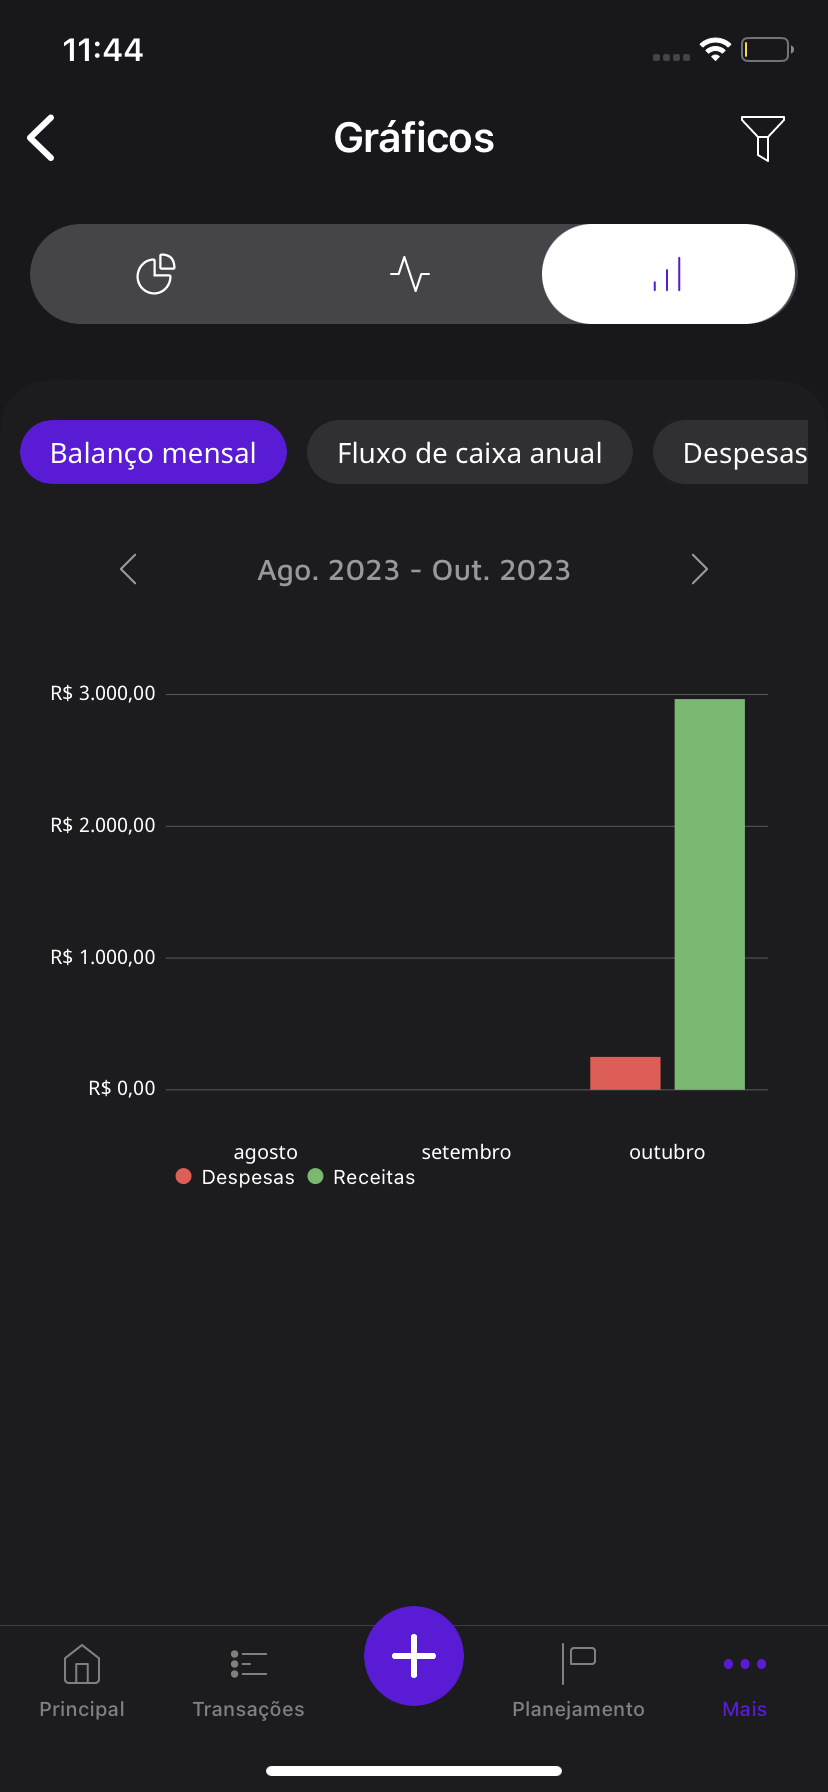Select the Balanço mensal chip
This screenshot has height=1792, width=828.
click(153, 453)
